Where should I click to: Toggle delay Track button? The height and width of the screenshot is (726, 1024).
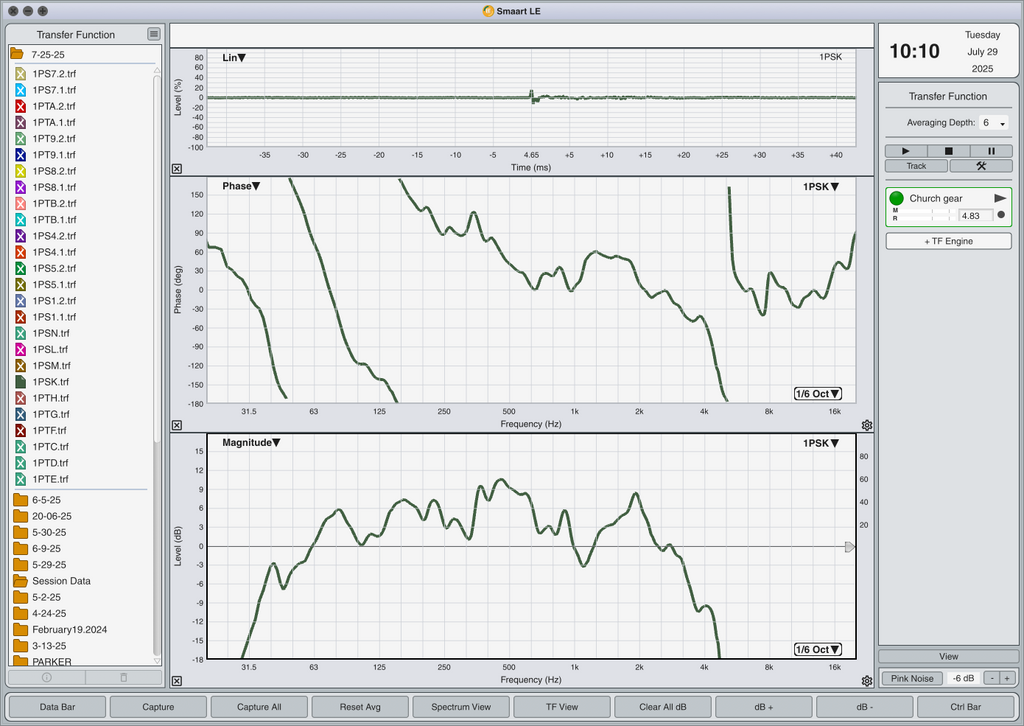click(916, 166)
